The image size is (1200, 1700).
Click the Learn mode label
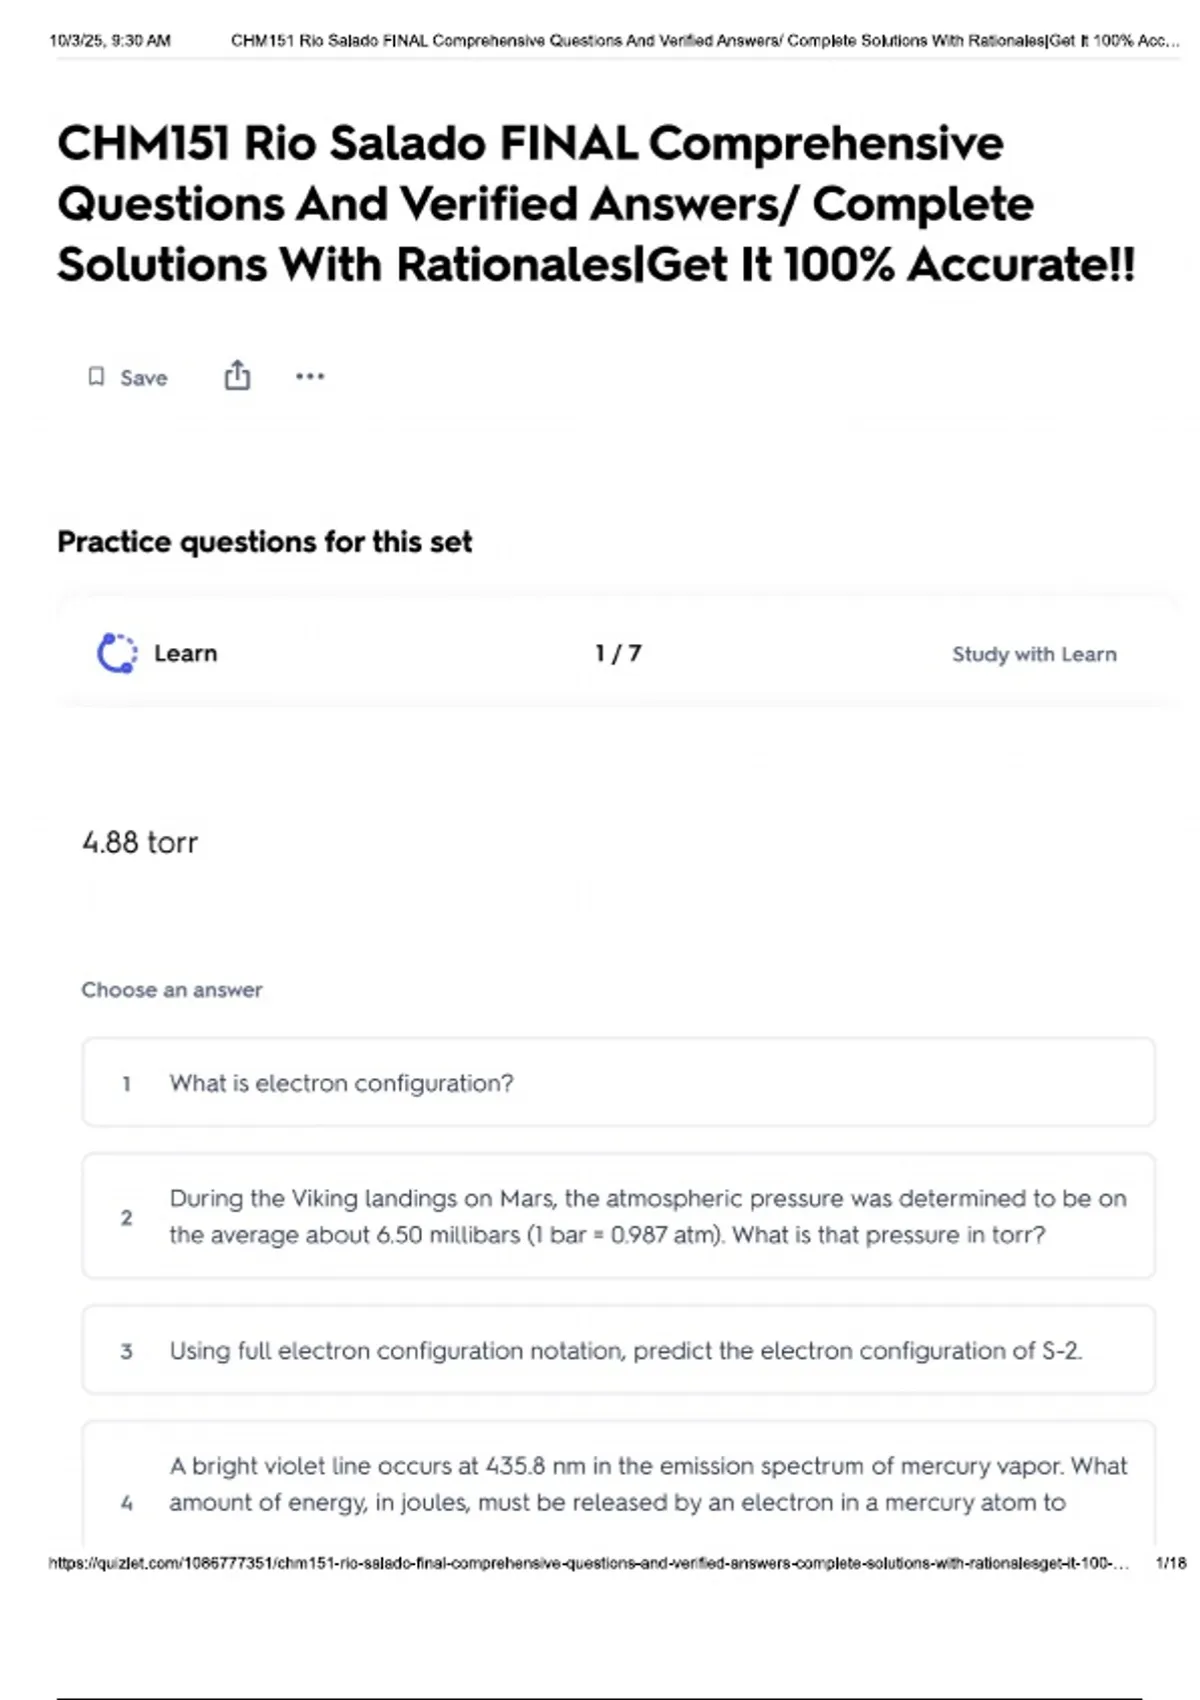point(185,653)
